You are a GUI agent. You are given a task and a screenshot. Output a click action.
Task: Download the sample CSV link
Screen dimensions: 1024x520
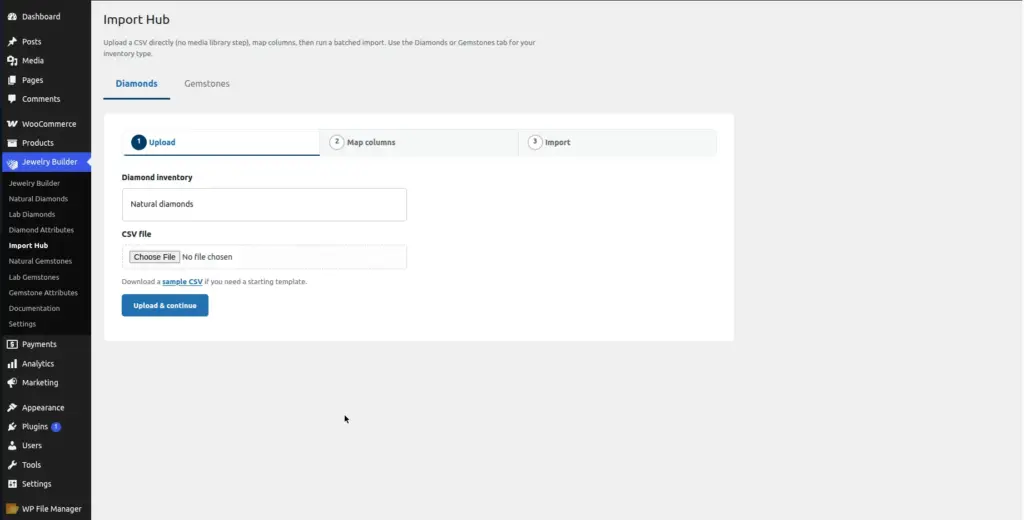click(x=182, y=282)
